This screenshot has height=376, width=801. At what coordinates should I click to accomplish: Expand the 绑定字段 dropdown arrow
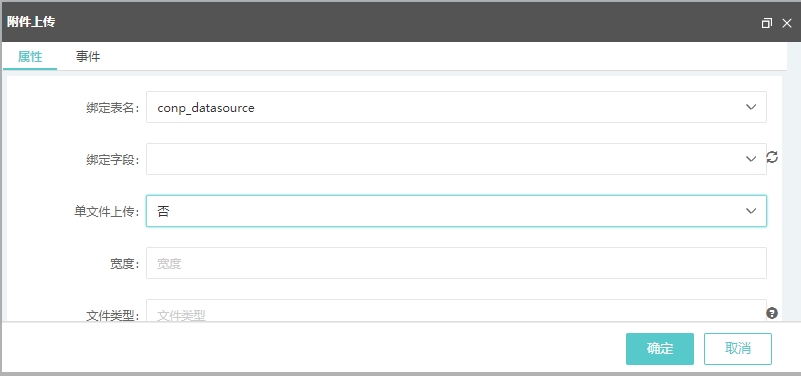[750, 159]
